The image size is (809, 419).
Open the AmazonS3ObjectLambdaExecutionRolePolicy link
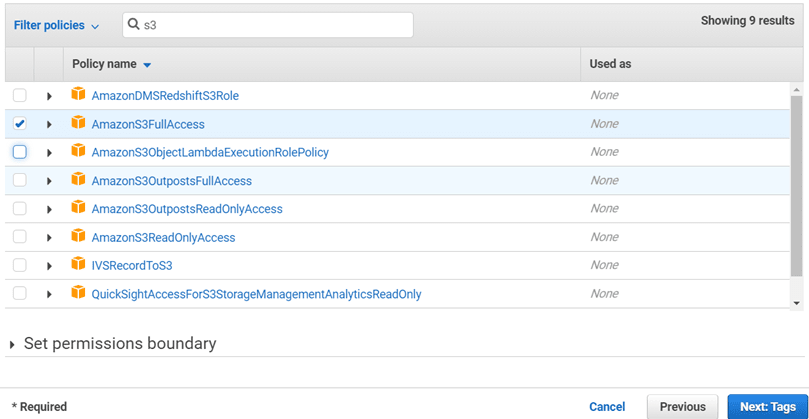click(x=210, y=153)
